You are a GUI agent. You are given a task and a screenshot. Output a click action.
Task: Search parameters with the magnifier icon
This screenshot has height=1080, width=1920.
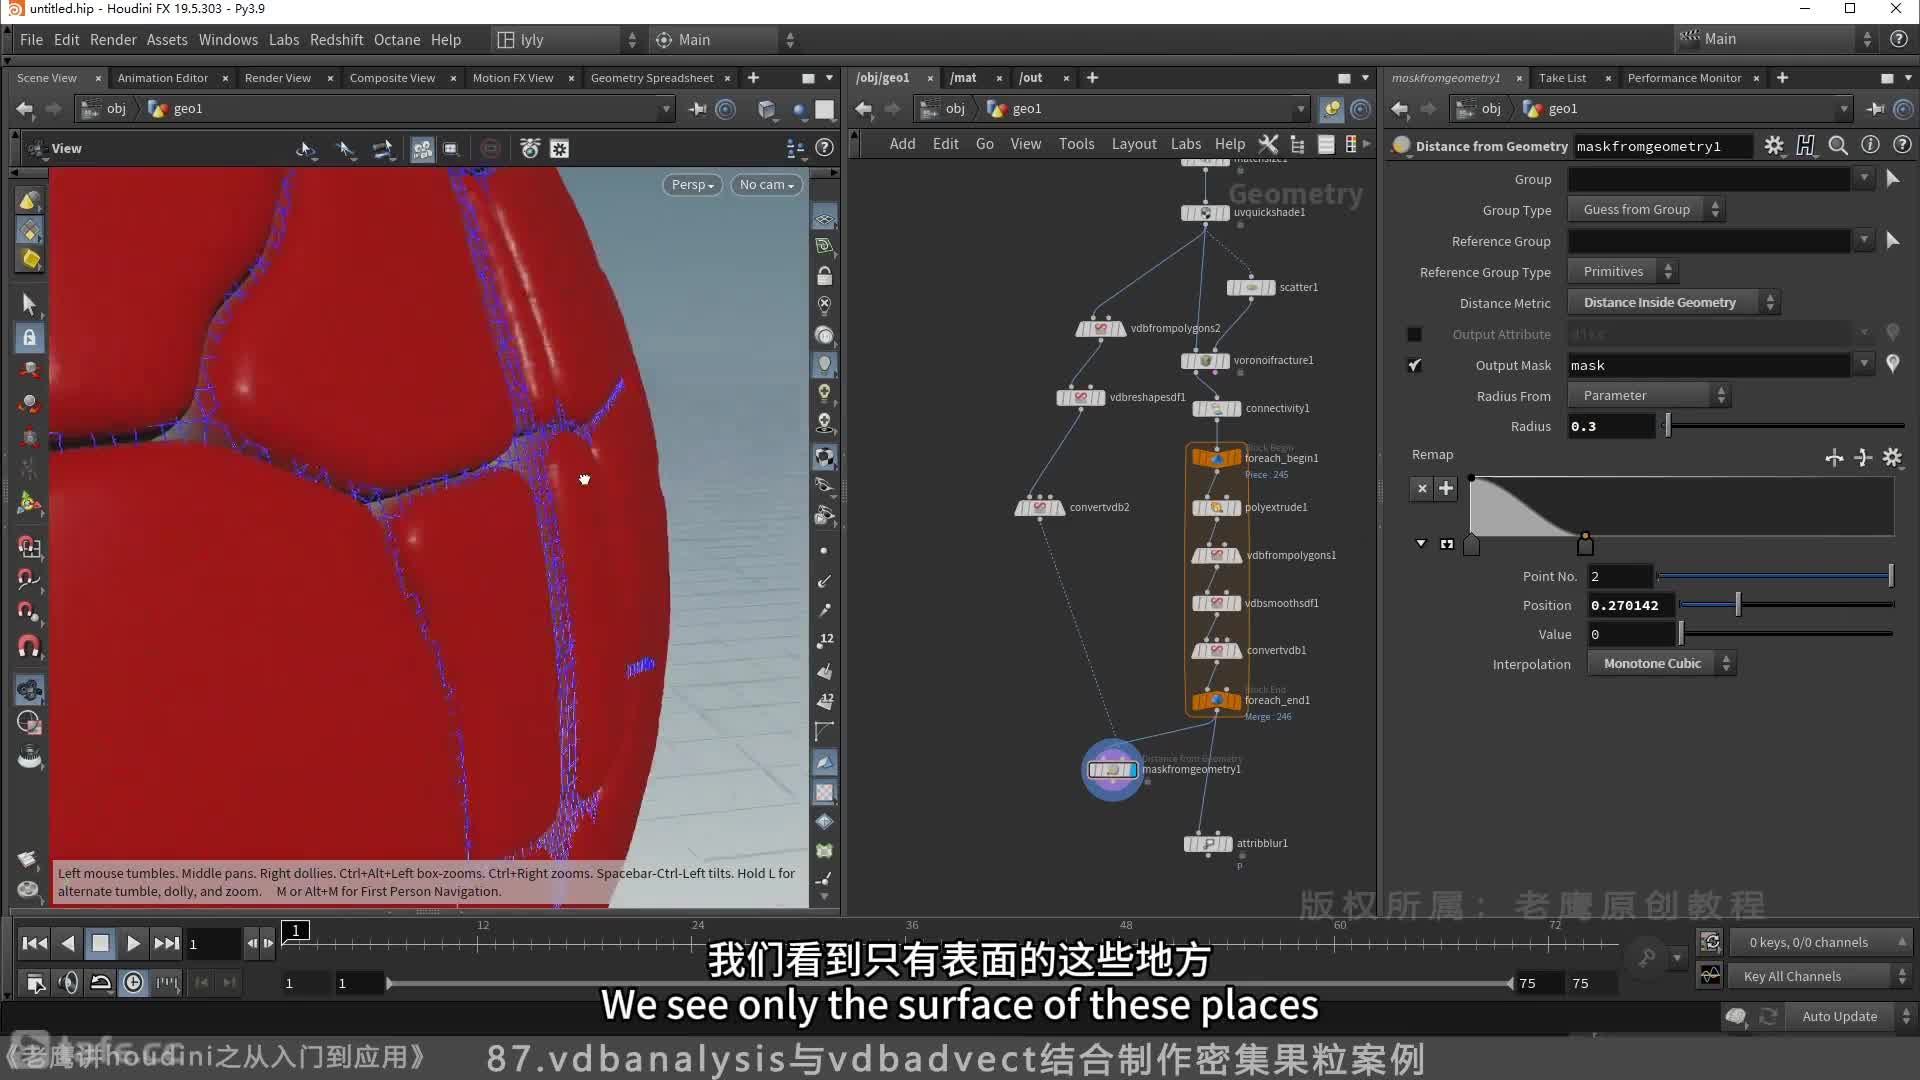tap(1838, 146)
